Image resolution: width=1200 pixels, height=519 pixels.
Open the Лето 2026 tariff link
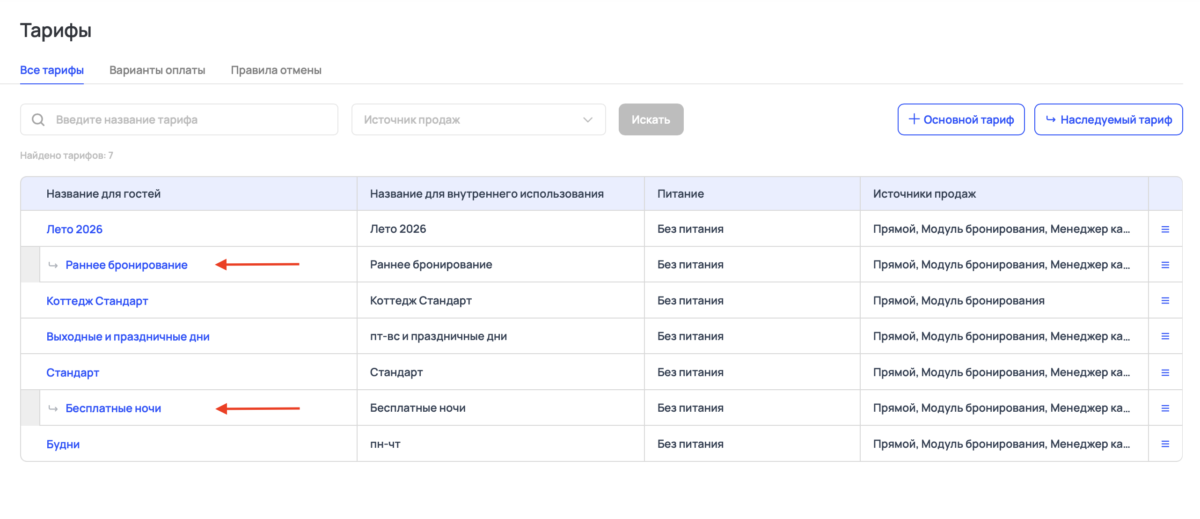point(75,229)
